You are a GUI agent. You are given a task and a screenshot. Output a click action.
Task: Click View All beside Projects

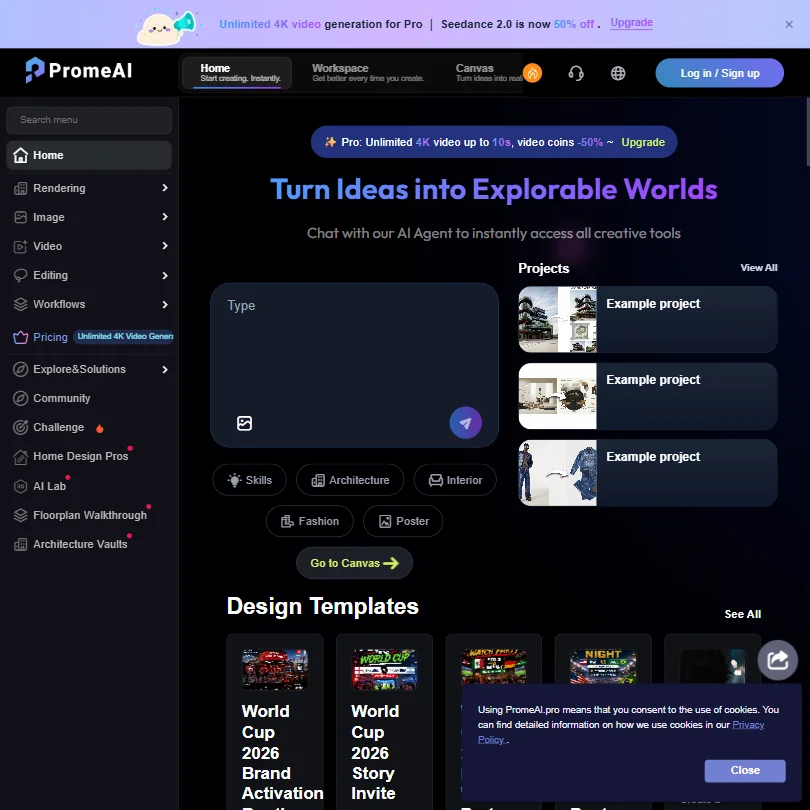(758, 268)
